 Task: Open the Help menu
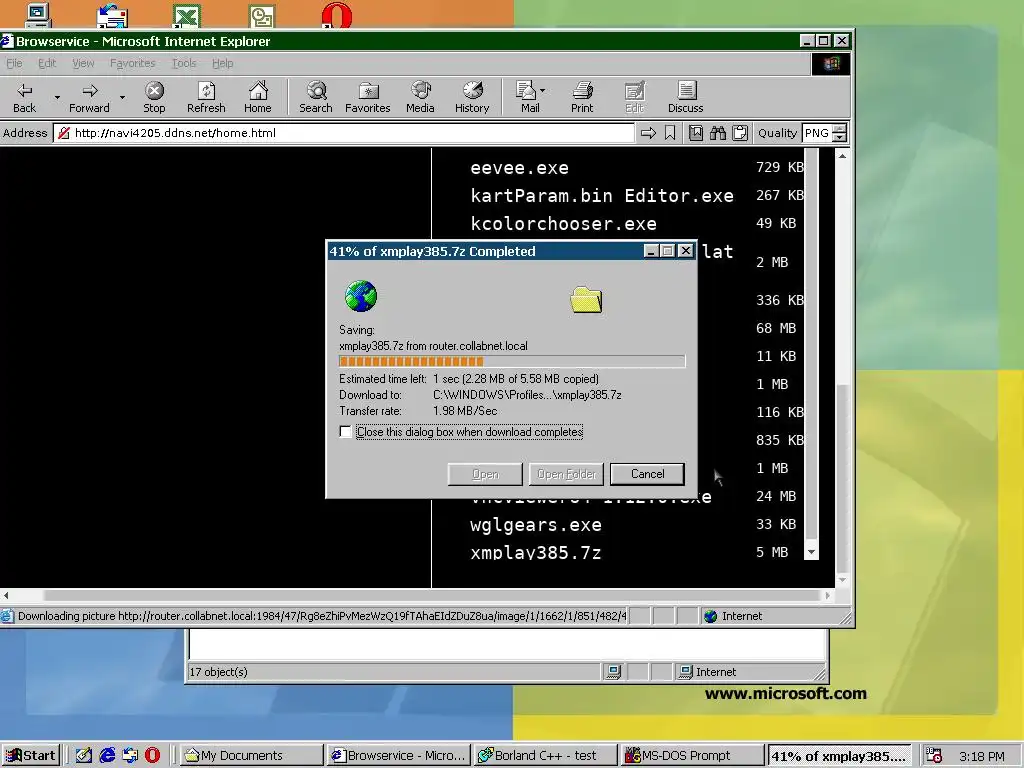pyautogui.click(x=223, y=63)
